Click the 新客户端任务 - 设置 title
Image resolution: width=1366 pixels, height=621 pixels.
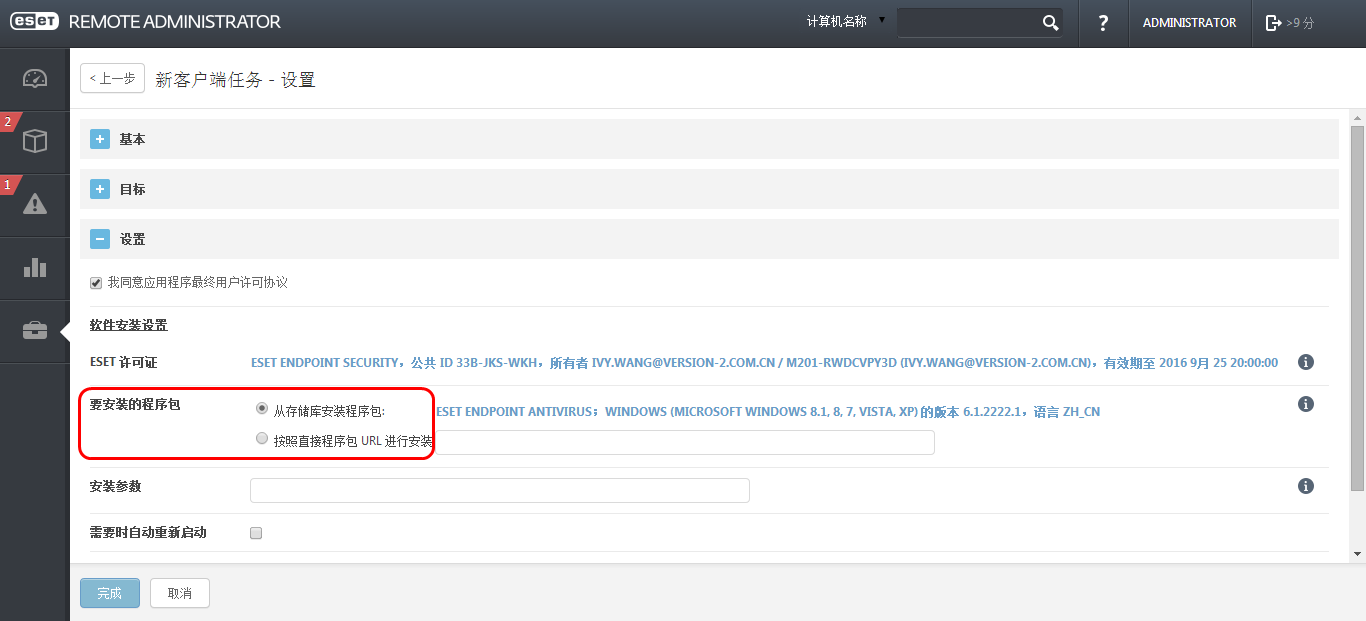pyautogui.click(x=236, y=80)
